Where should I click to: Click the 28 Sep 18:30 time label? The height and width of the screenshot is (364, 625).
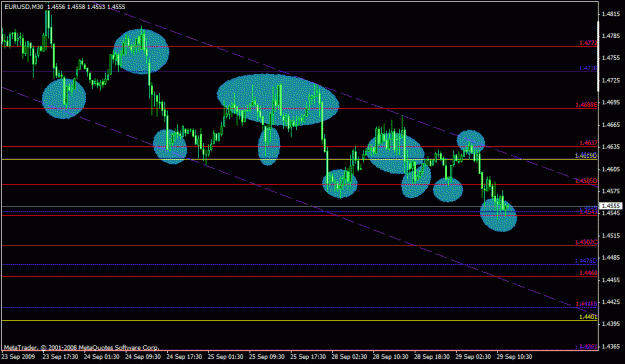point(432,356)
